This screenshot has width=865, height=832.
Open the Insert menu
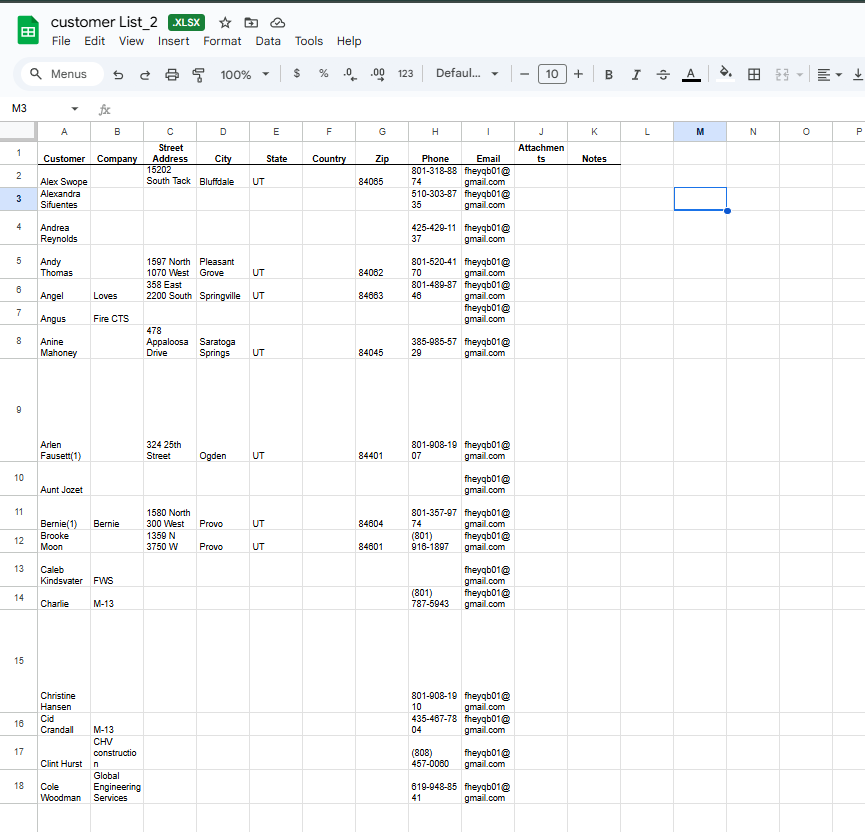click(173, 41)
